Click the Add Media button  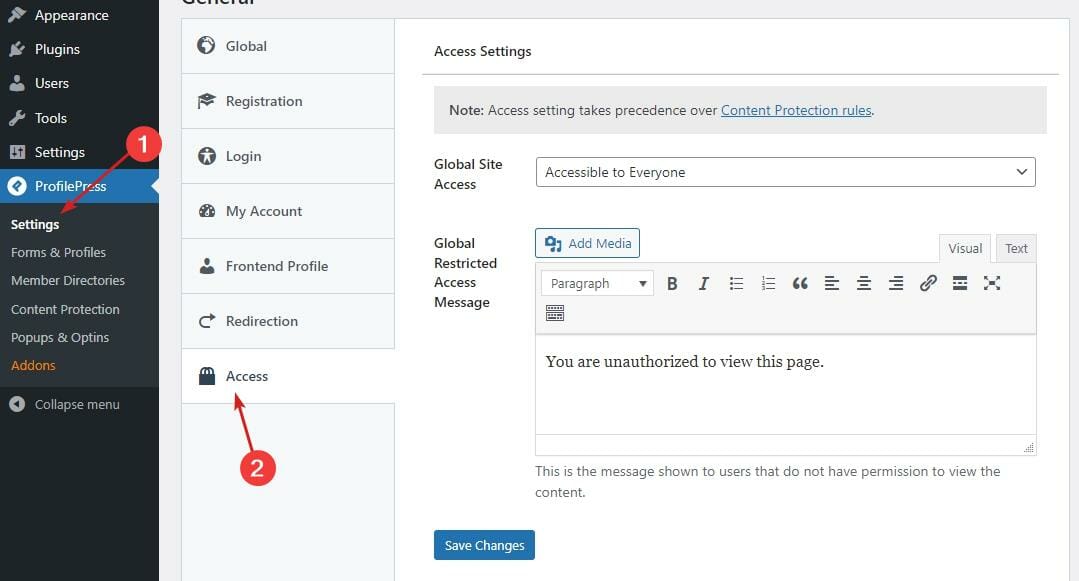tap(587, 243)
